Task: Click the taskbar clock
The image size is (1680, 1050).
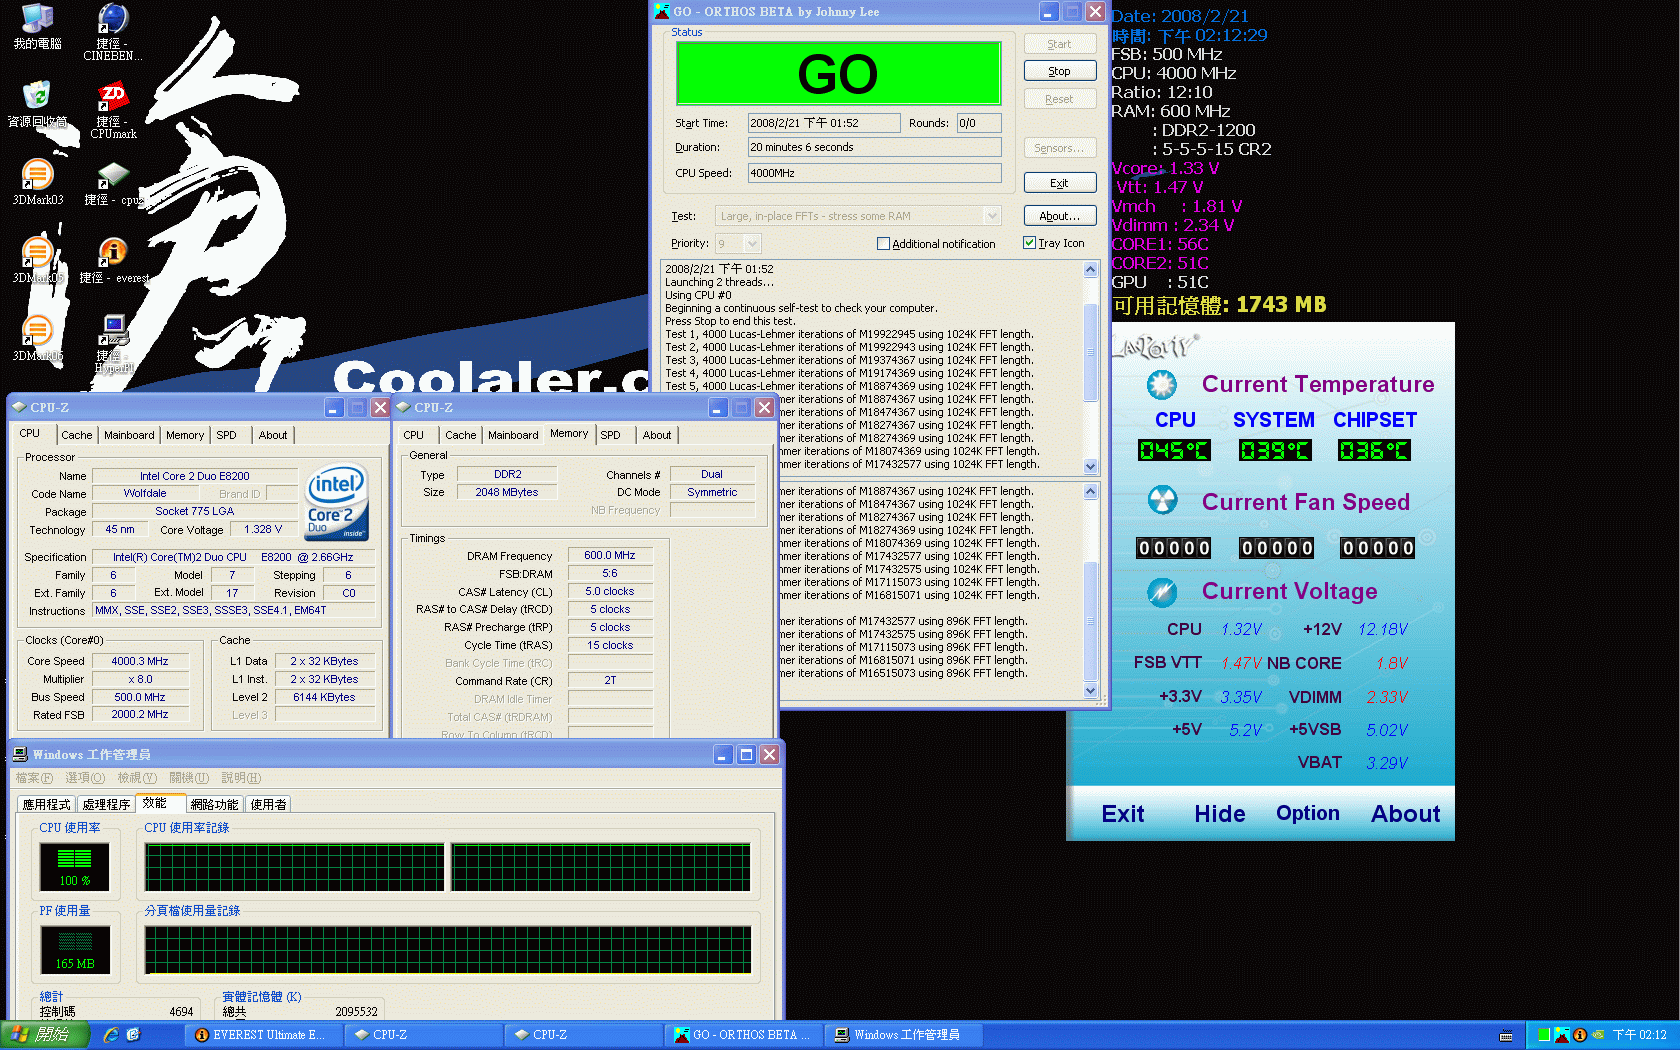Action: pyautogui.click(x=1639, y=1035)
